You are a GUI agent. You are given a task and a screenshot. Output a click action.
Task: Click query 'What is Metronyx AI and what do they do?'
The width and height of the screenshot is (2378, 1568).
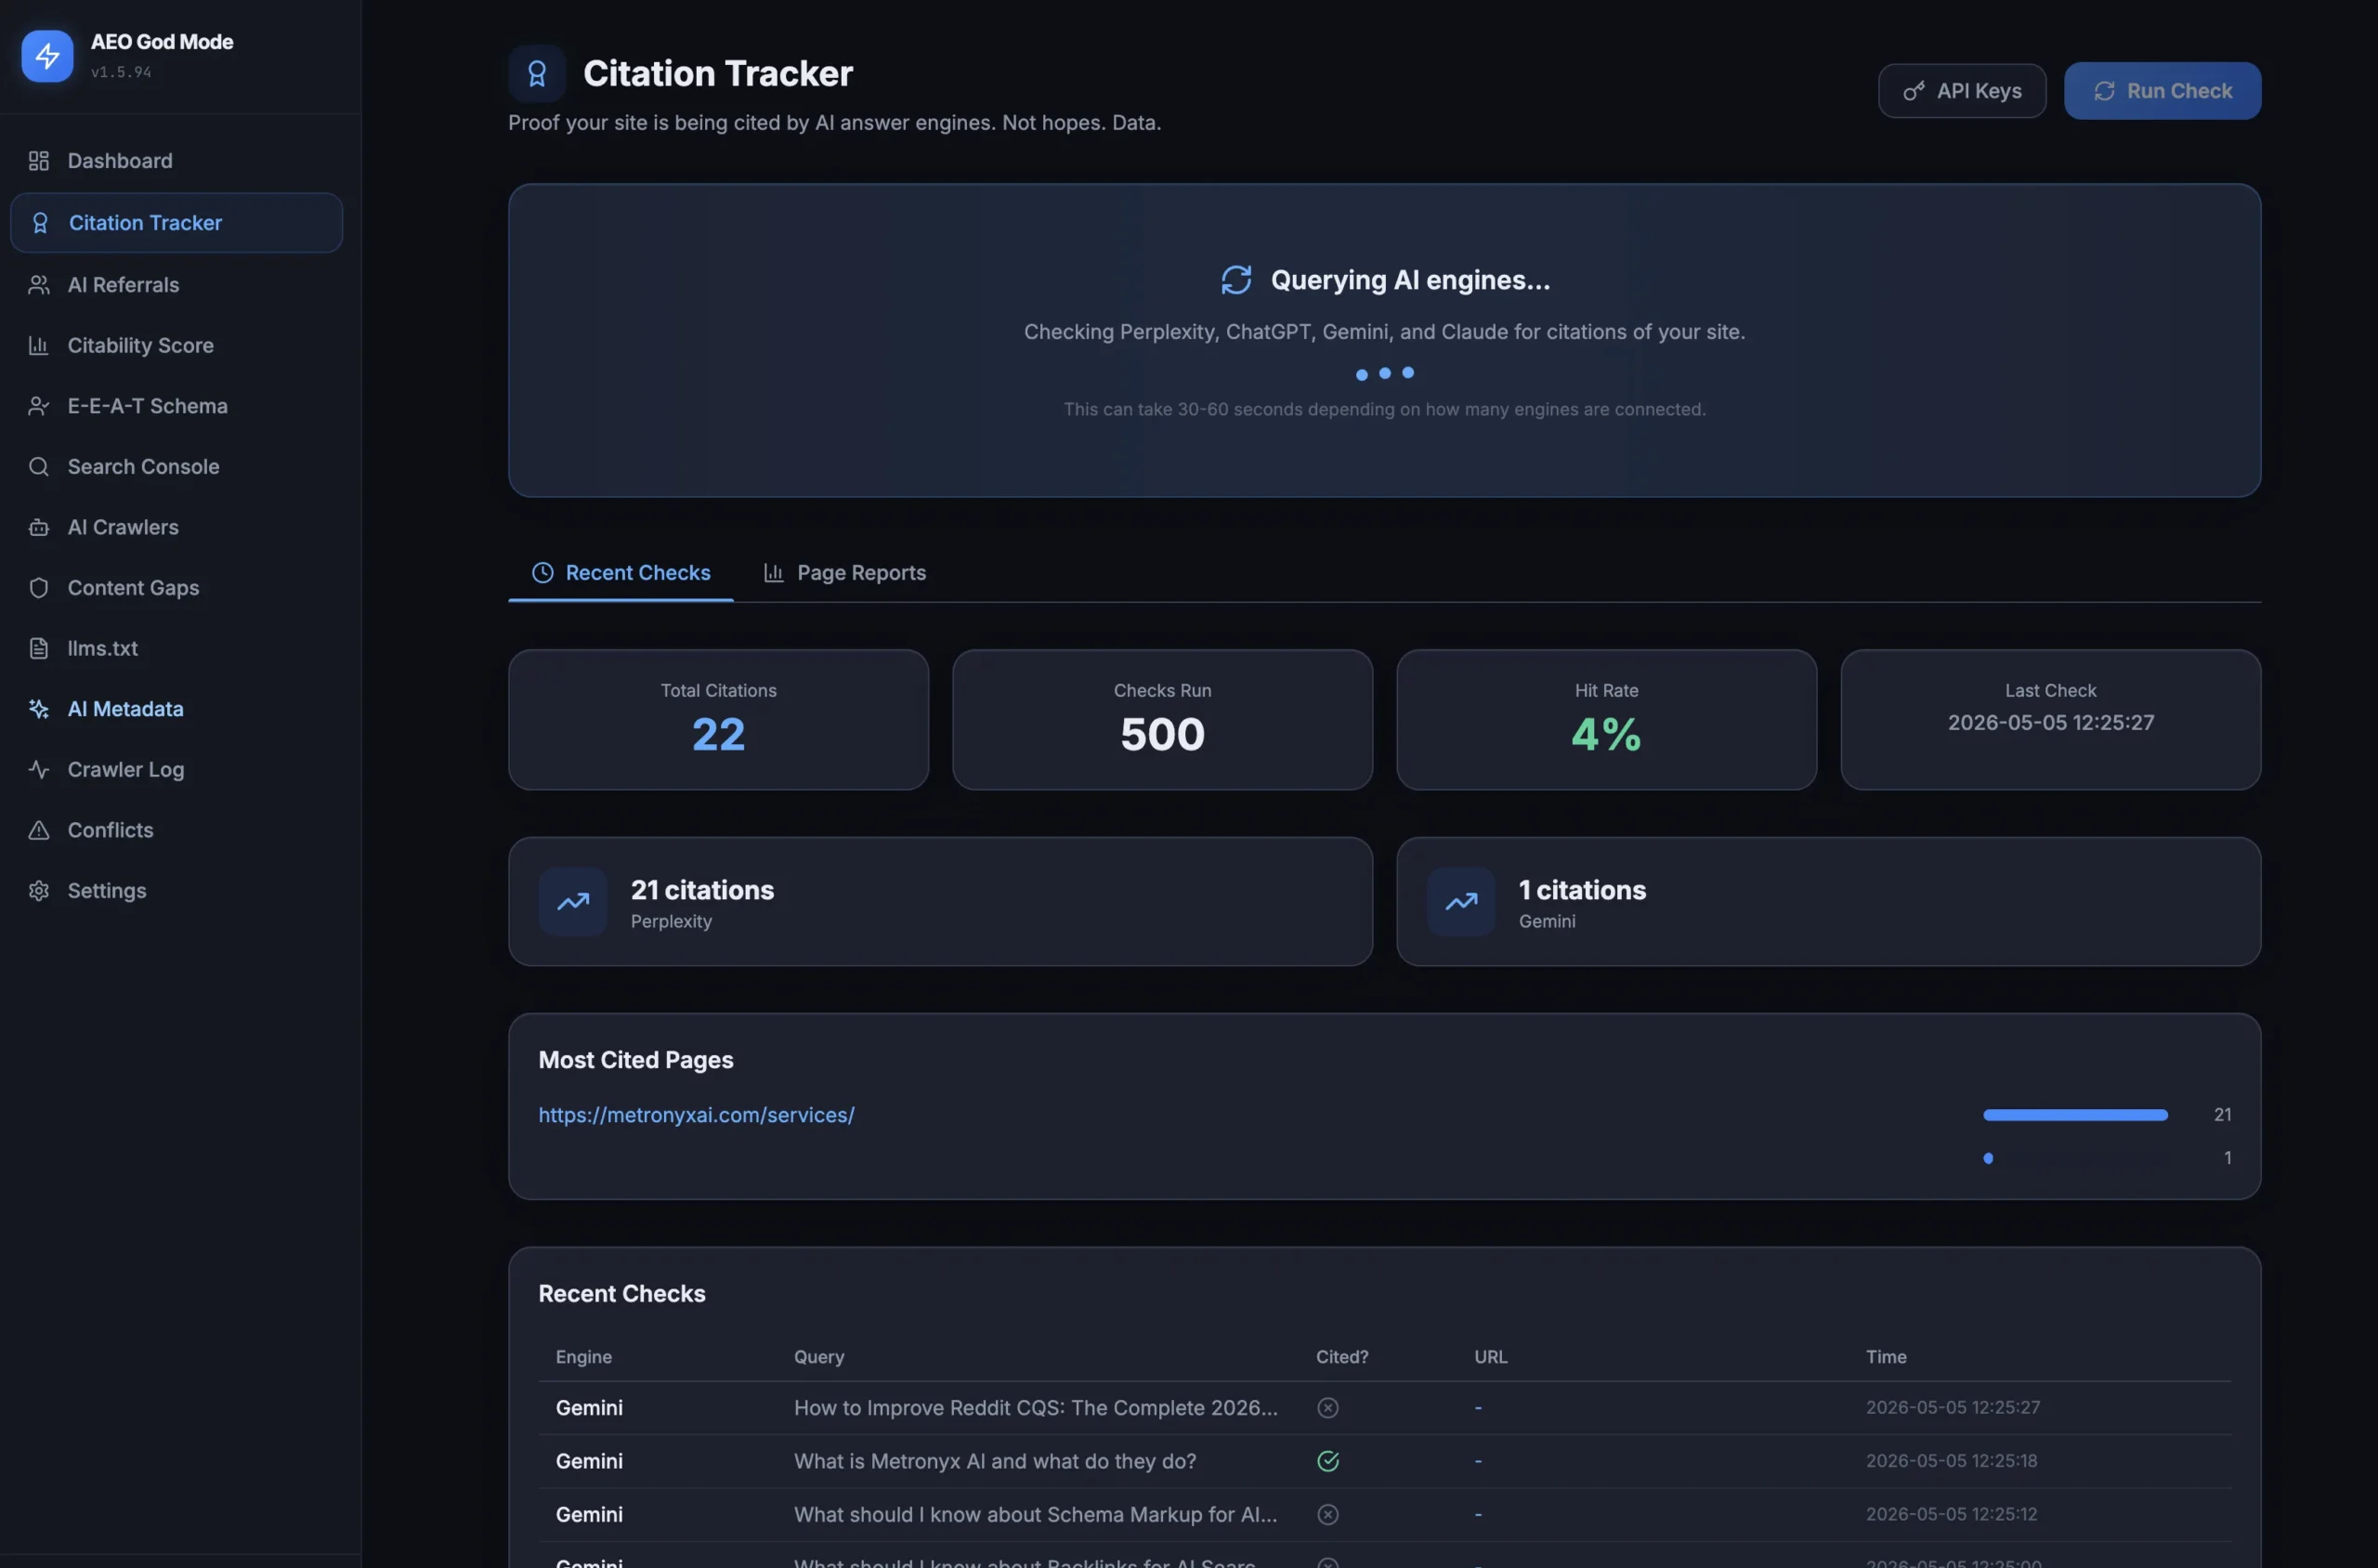(995, 1461)
